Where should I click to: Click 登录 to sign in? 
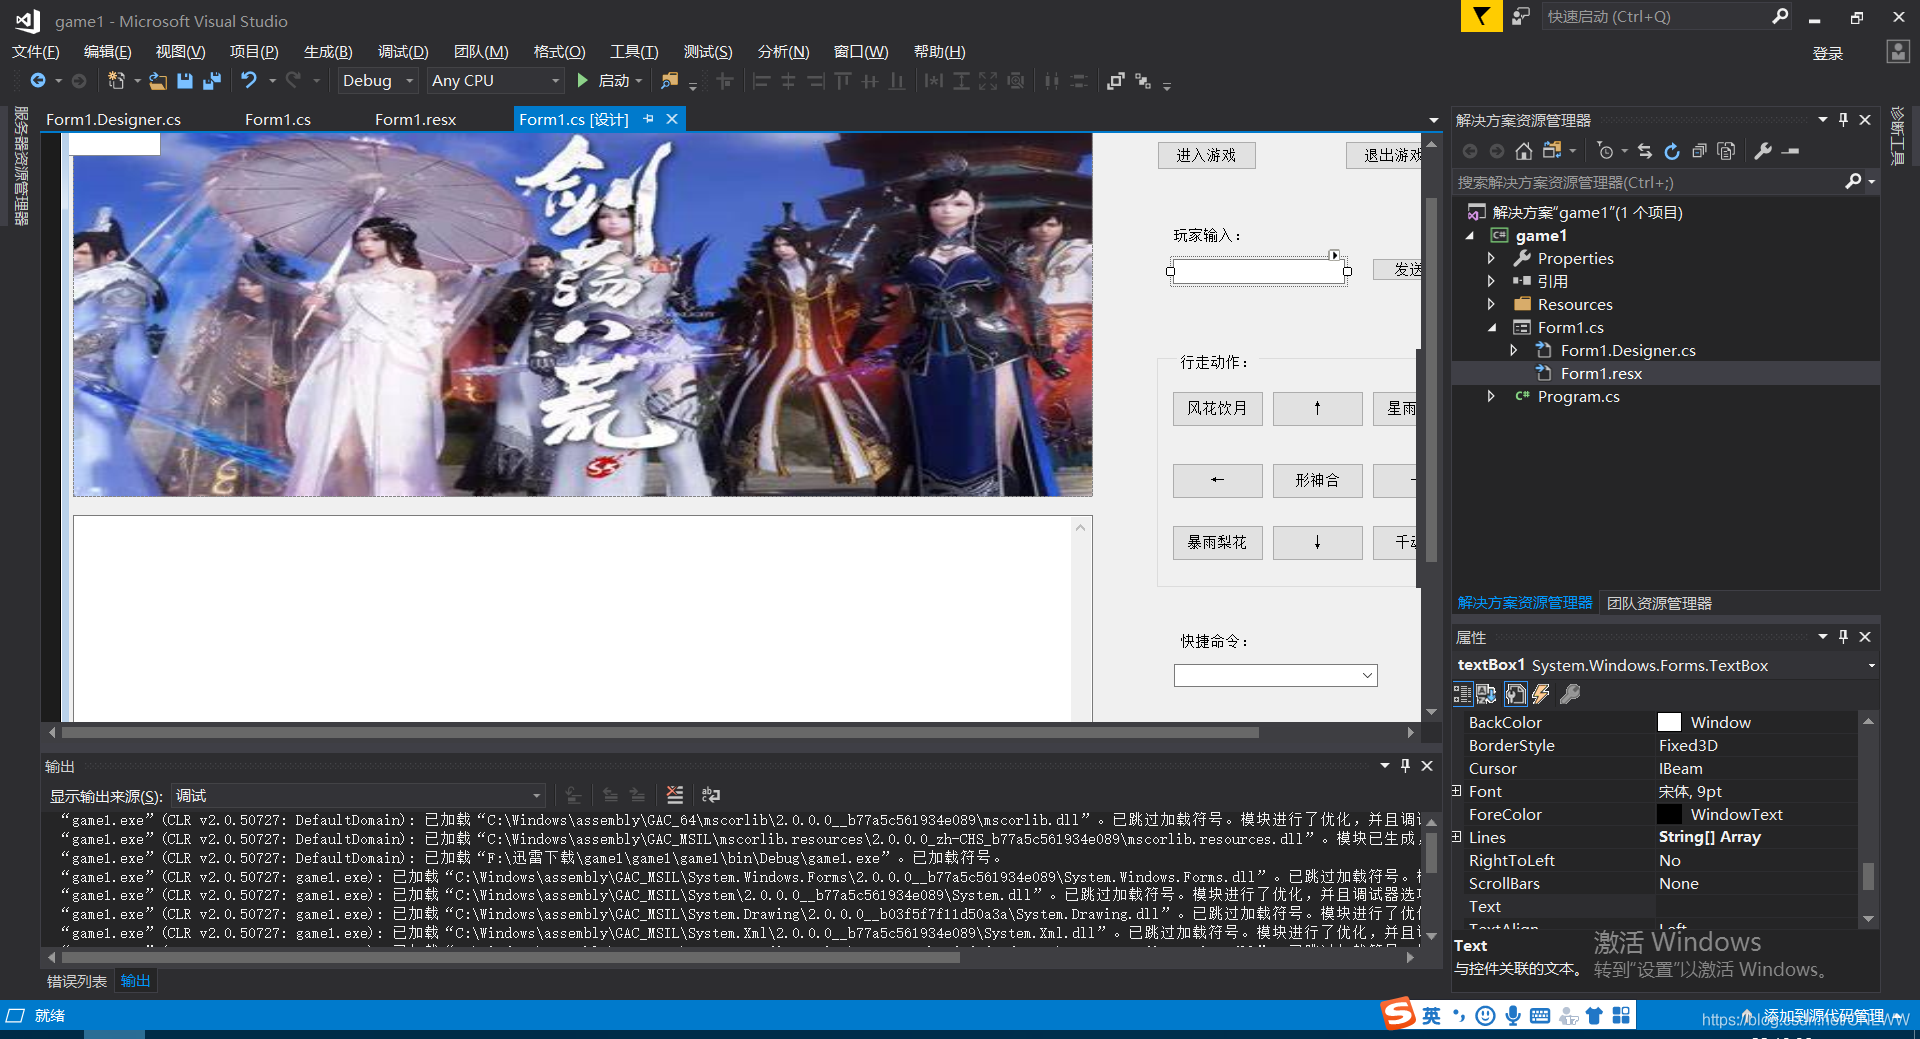coord(1827,53)
